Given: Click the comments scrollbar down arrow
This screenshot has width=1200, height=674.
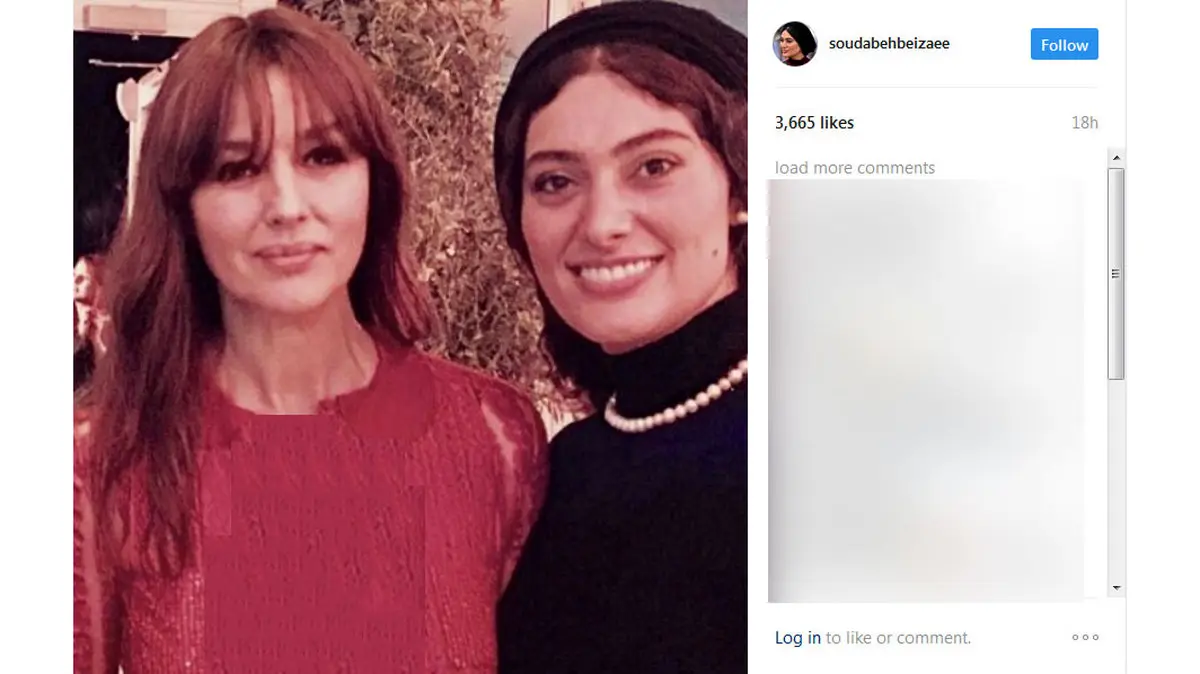Looking at the screenshot, I should point(1117,588).
